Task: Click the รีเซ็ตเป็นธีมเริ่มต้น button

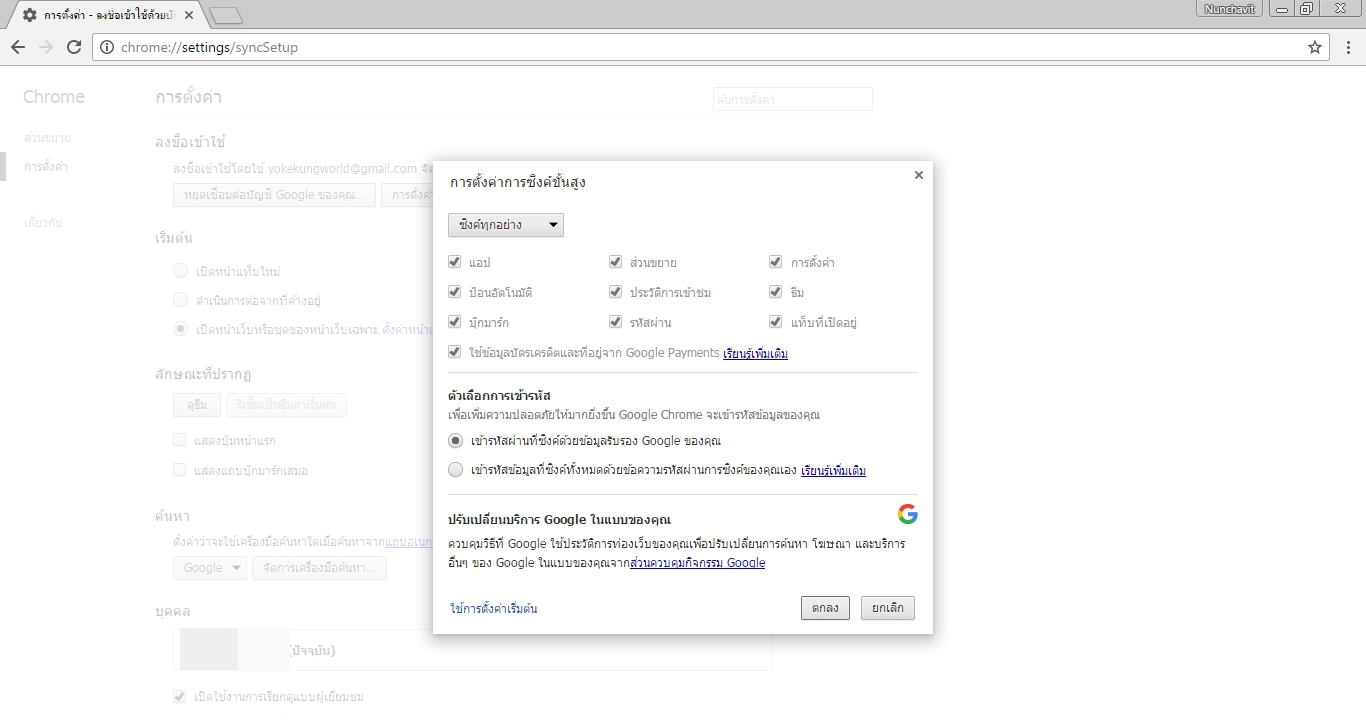Action: click(287, 405)
